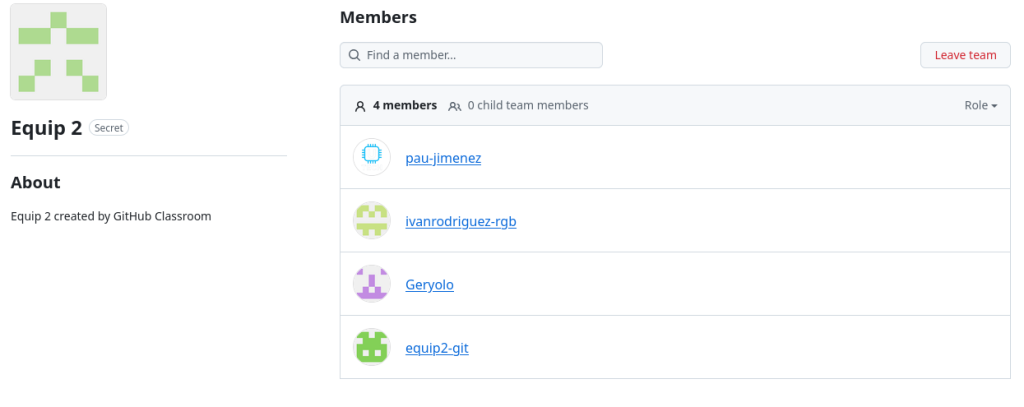
Task: Click the Equip 2 team avatar image
Action: [58, 52]
